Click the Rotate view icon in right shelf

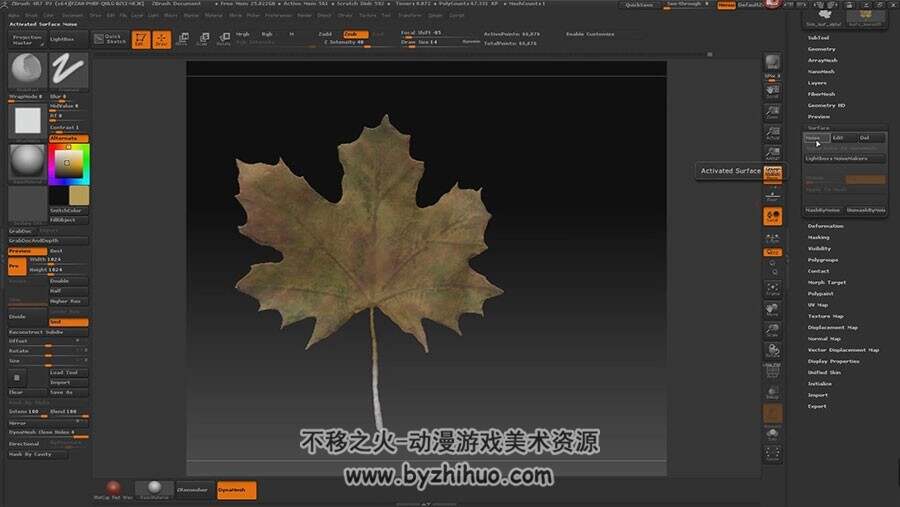(x=773, y=351)
